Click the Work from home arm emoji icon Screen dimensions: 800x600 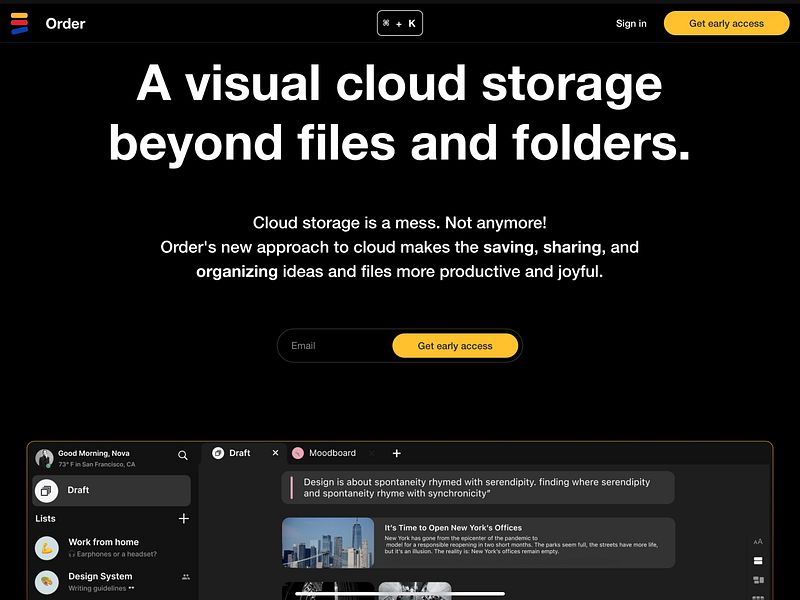tap(47, 548)
